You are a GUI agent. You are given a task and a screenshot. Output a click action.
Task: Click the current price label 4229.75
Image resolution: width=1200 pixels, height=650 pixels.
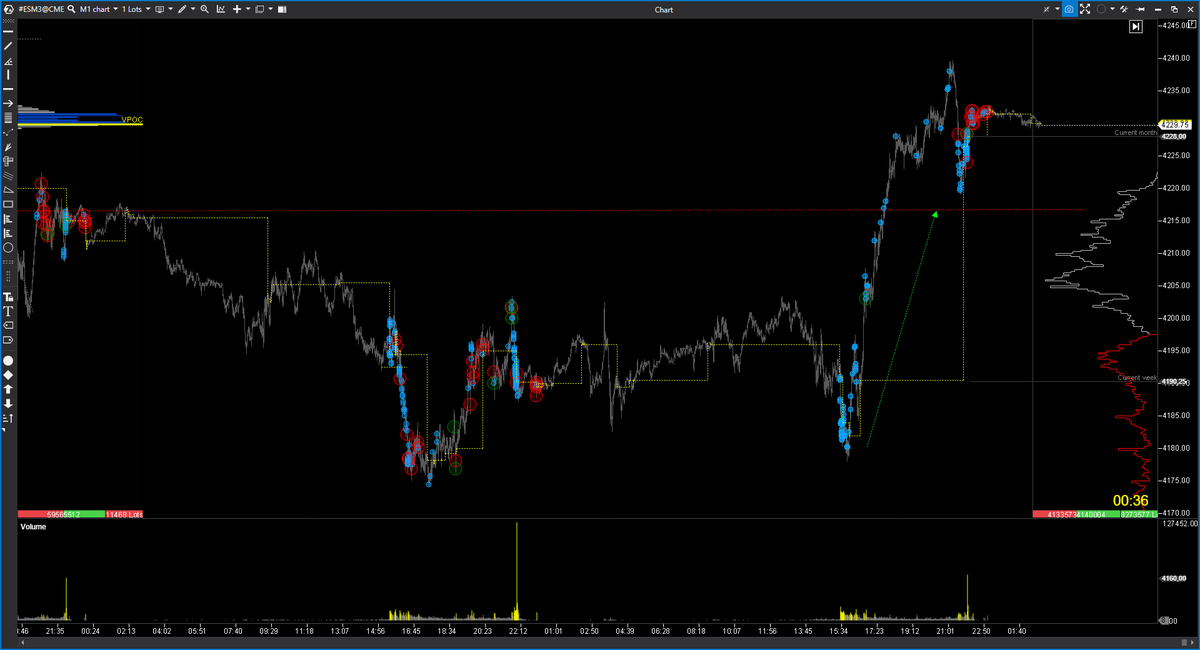click(1177, 124)
